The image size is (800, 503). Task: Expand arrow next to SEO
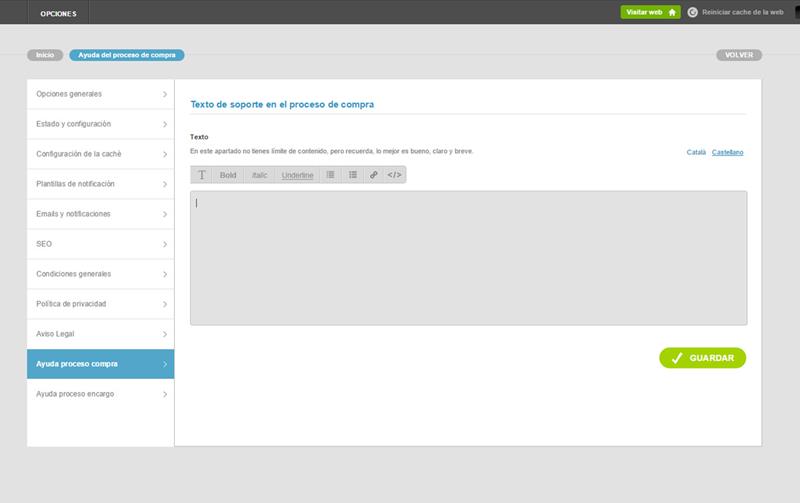click(164, 244)
